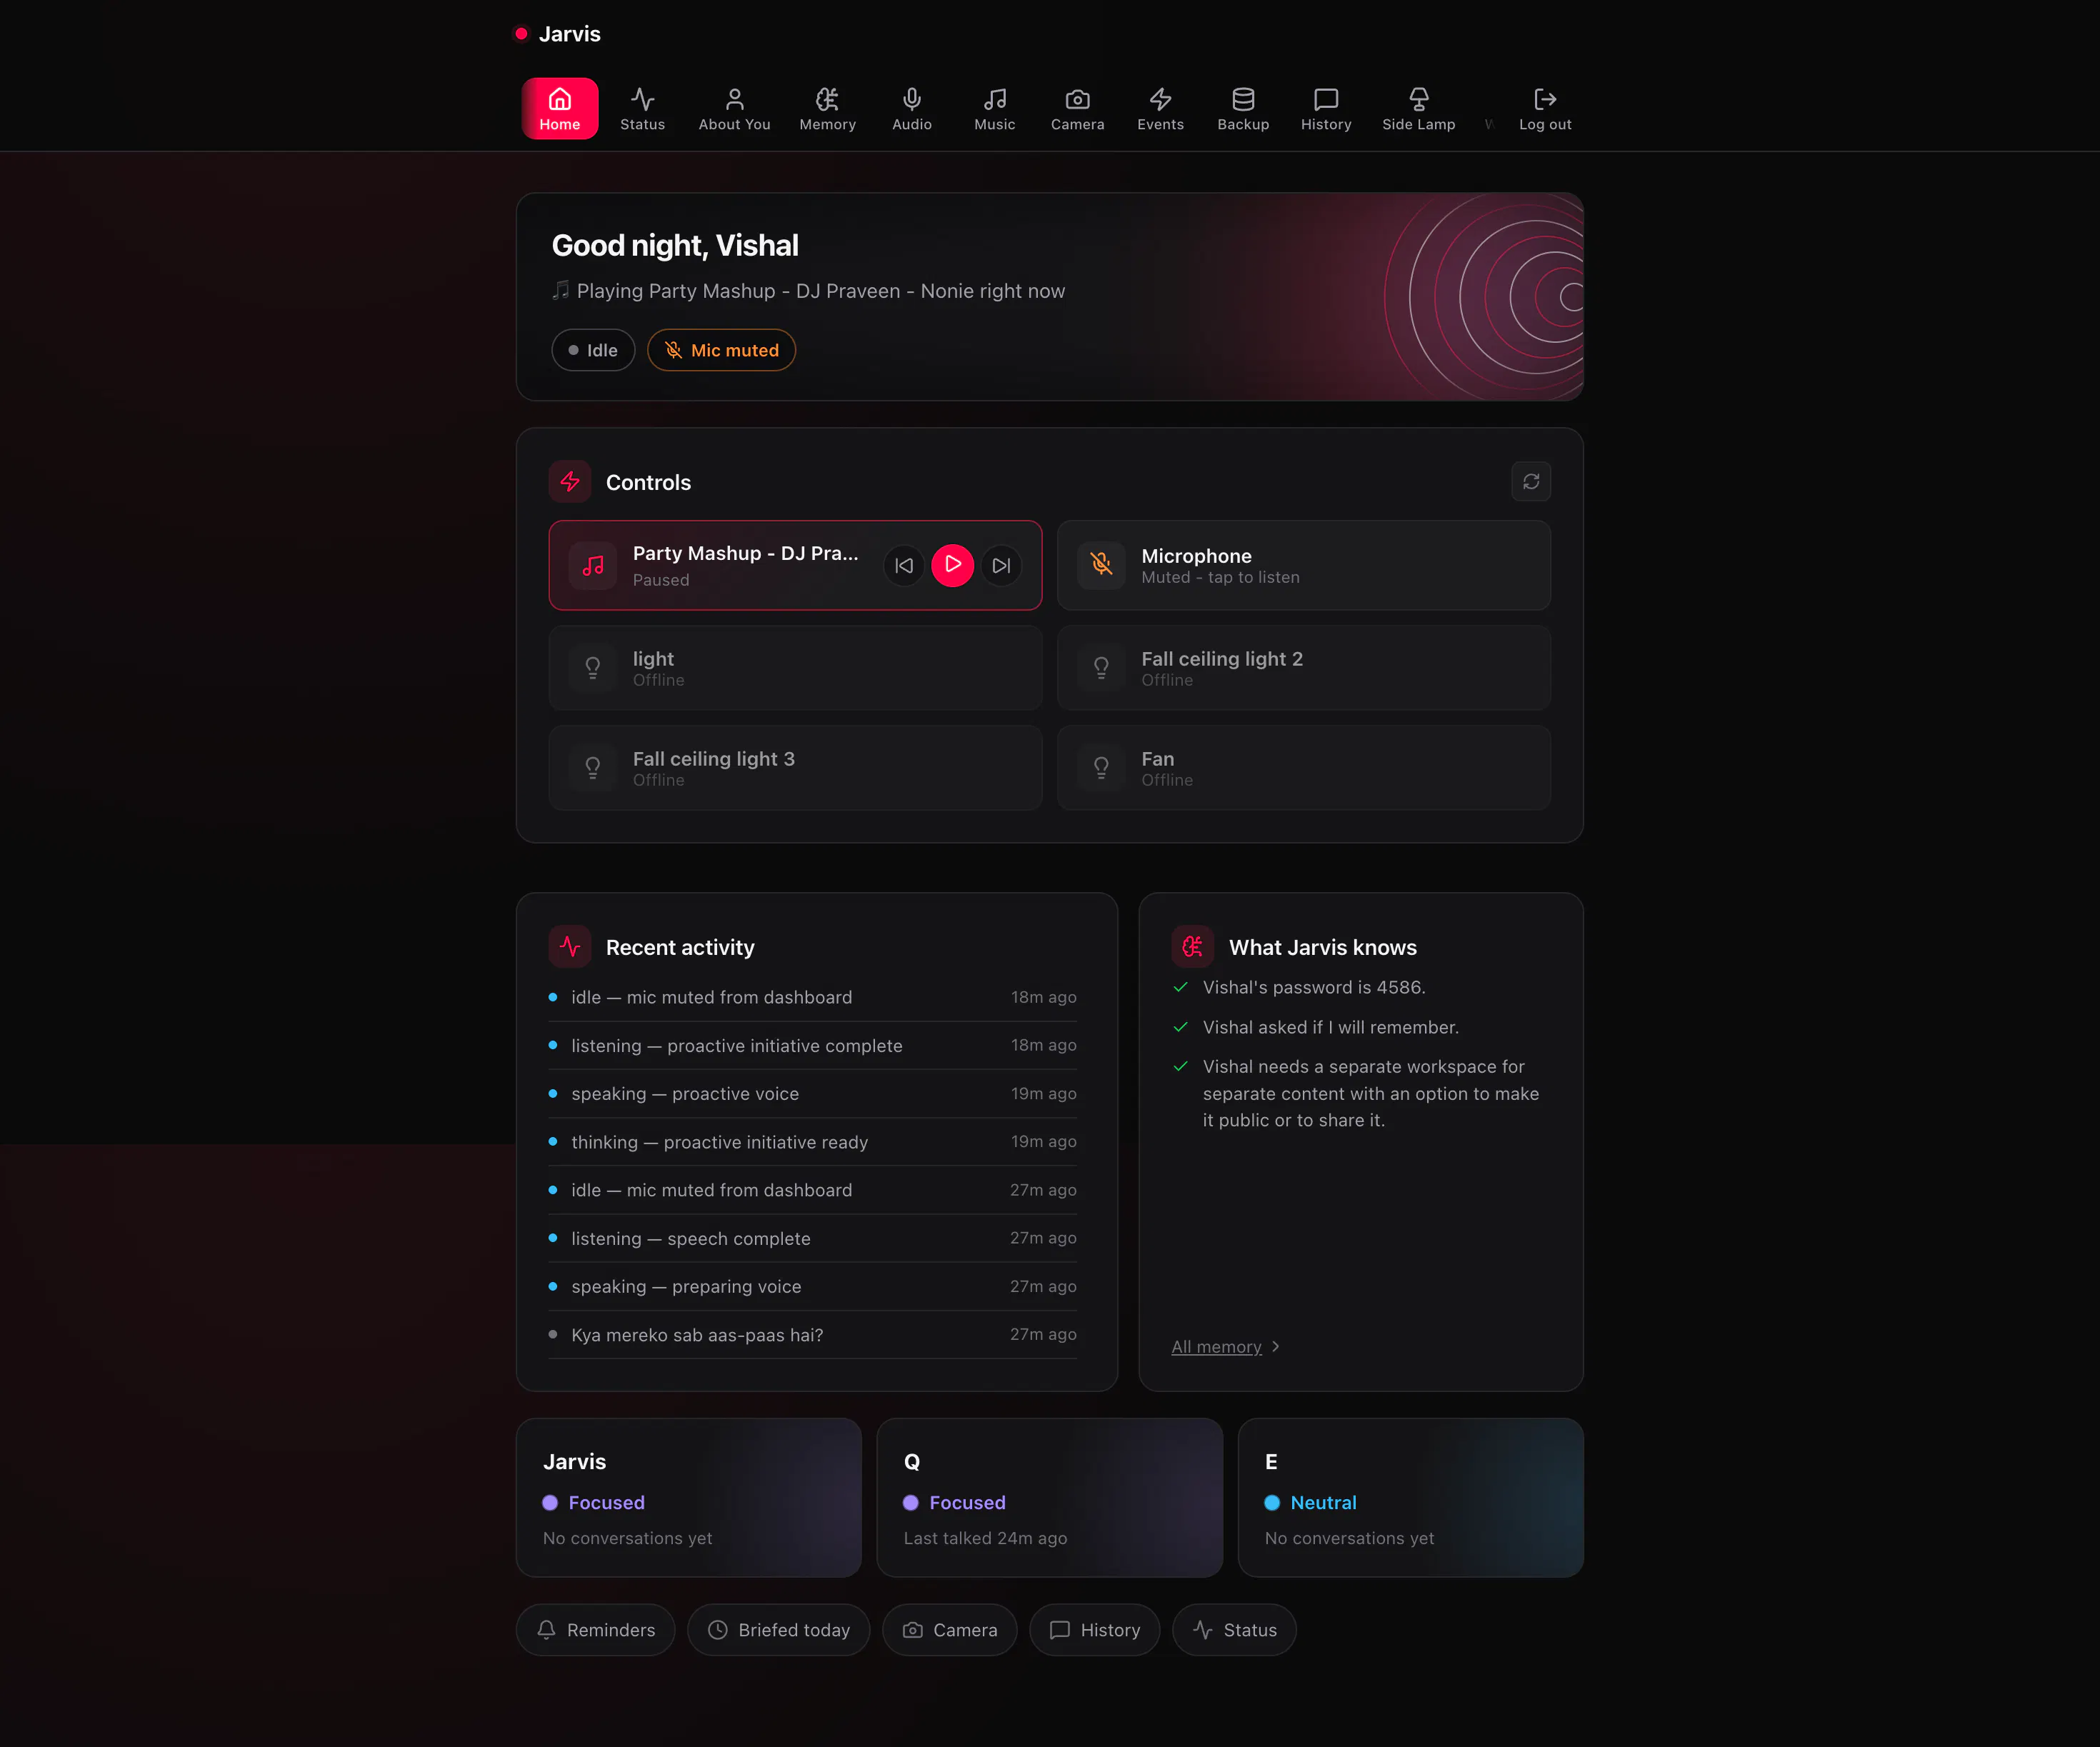
Task: Click the music note icon in player card
Action: (x=593, y=565)
